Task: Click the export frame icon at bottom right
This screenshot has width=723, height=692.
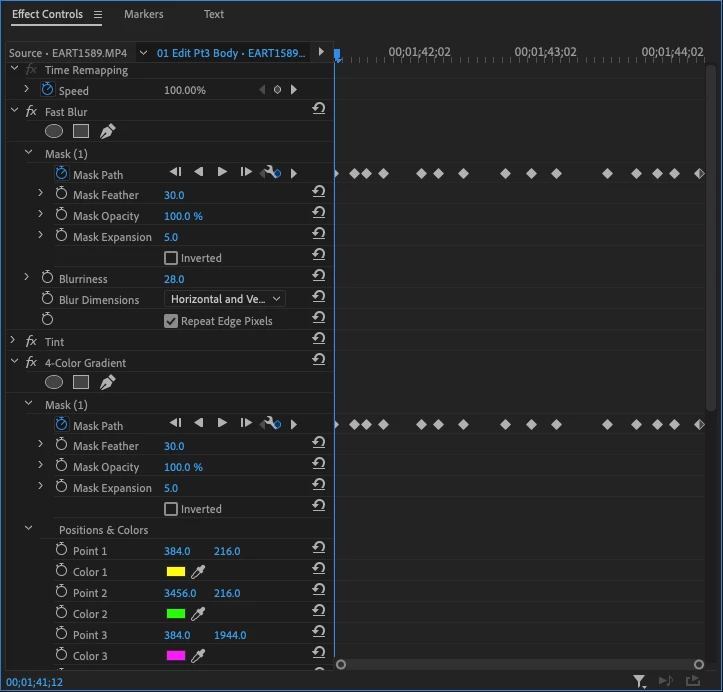Action: [693, 680]
